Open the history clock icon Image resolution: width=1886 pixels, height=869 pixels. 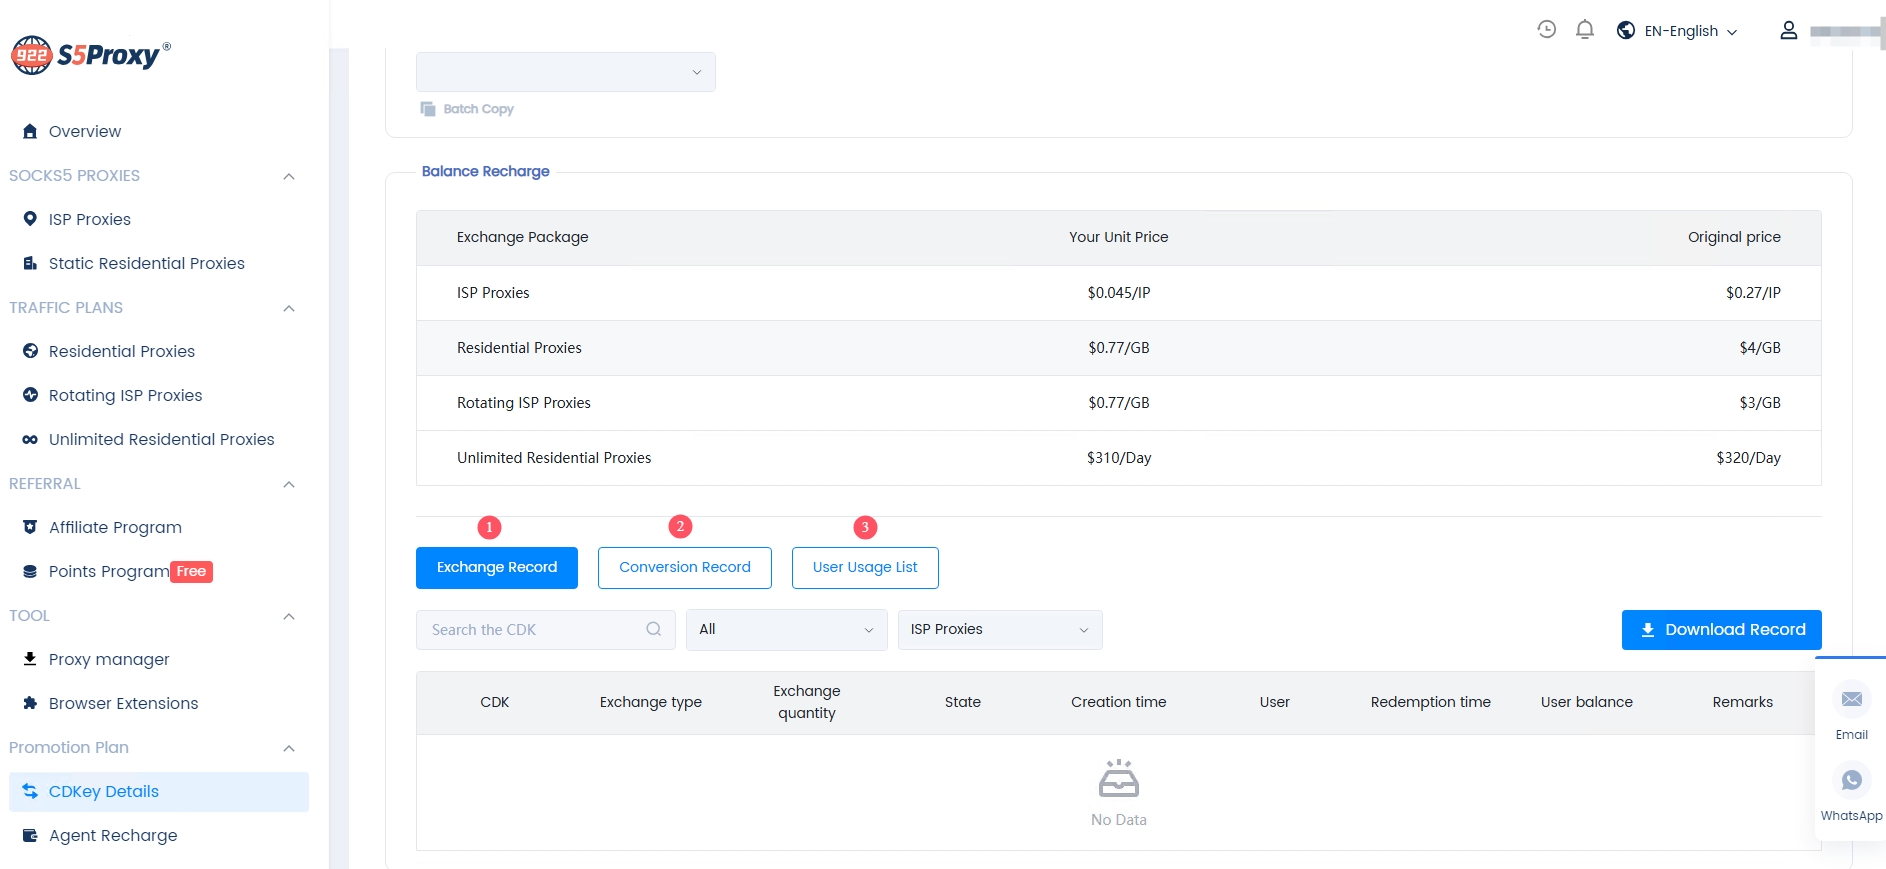pyautogui.click(x=1546, y=30)
